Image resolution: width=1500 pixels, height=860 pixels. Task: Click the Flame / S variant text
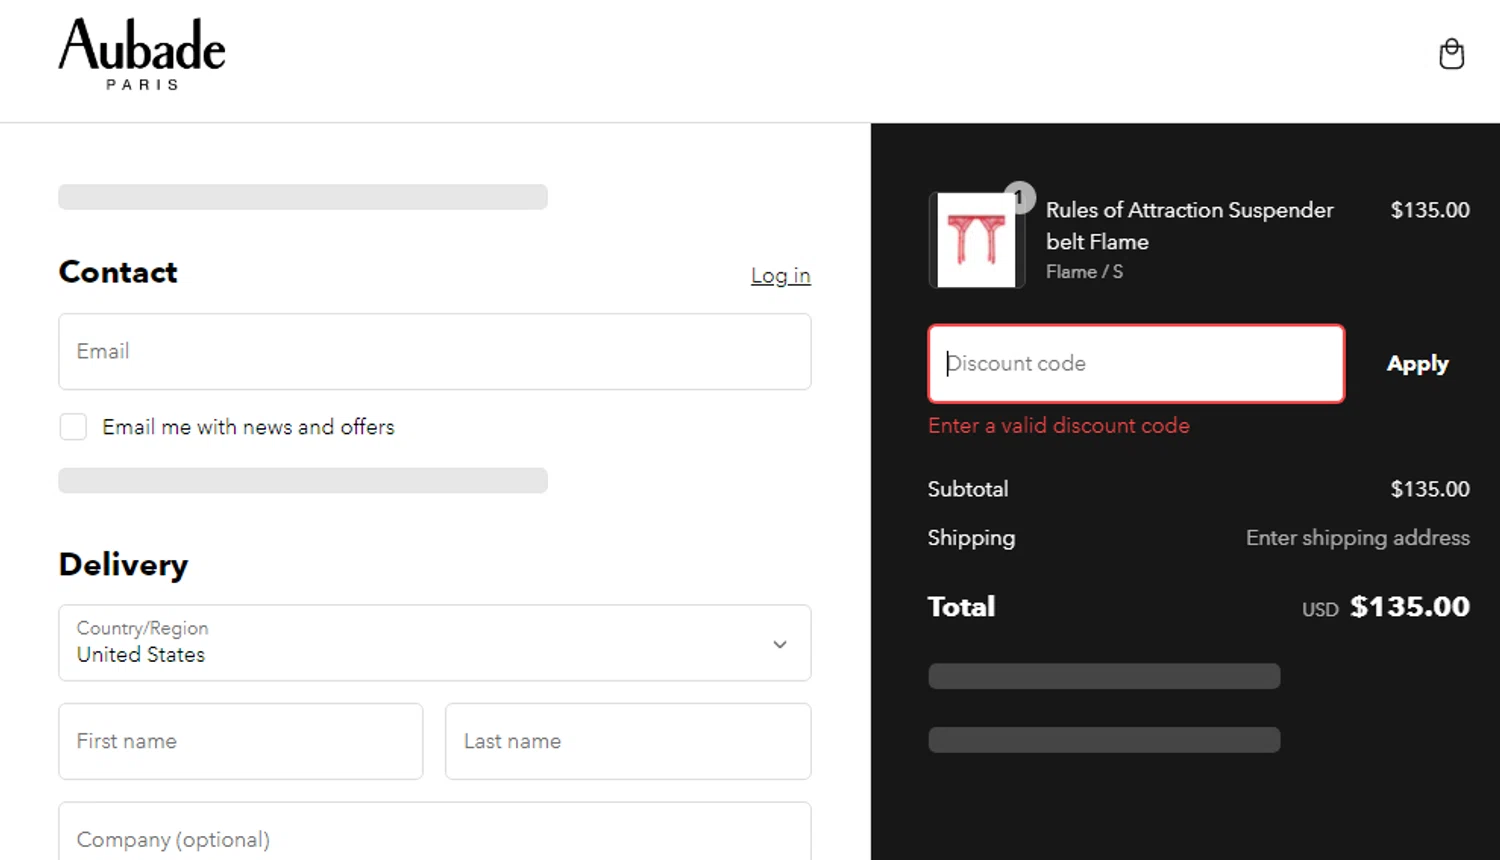coord(1084,272)
